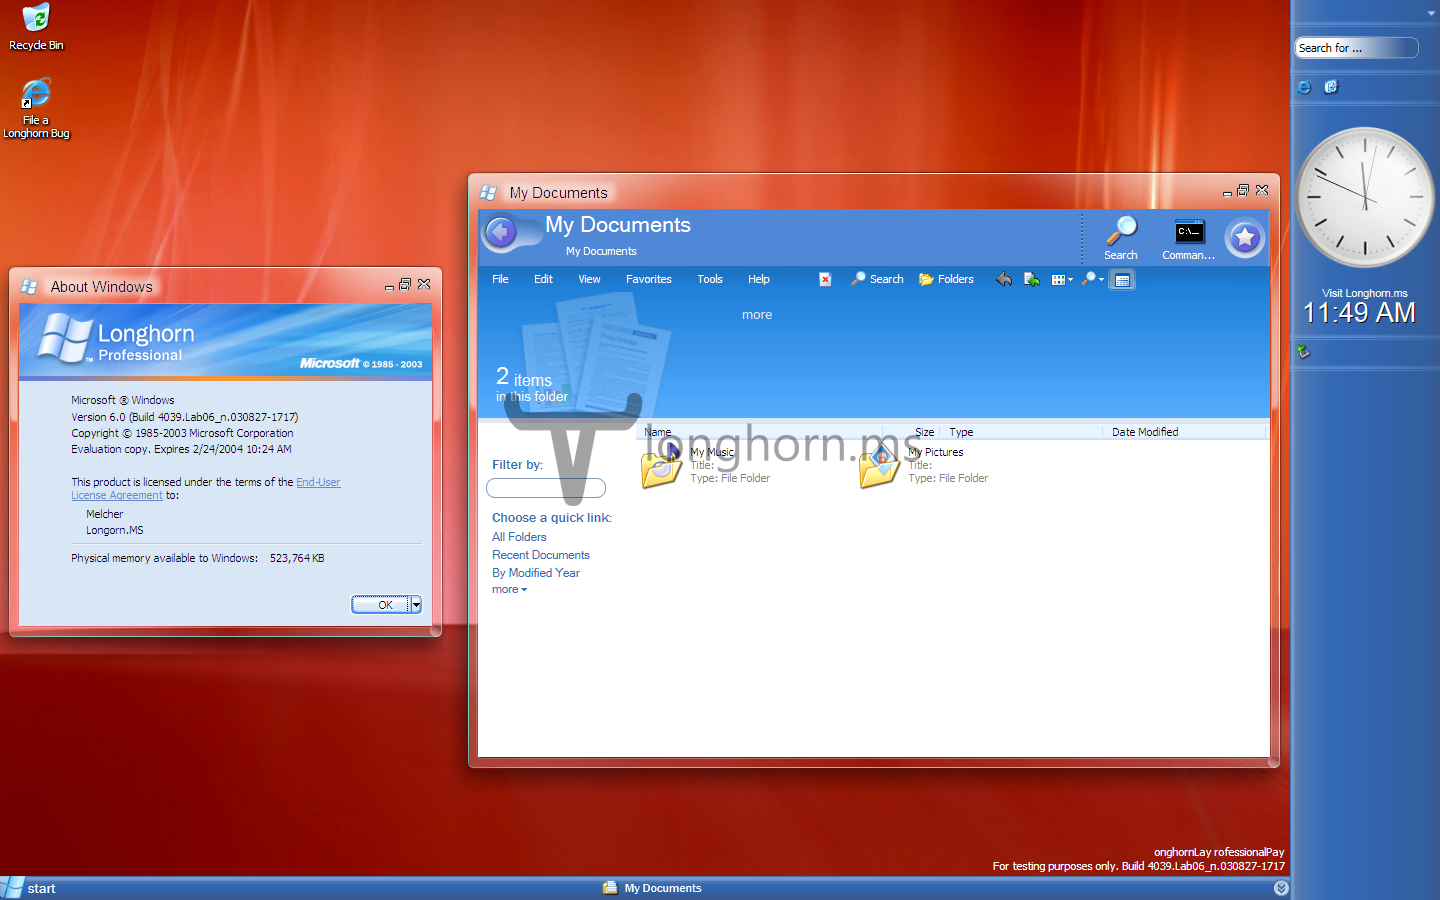The height and width of the screenshot is (900, 1440).
Task: Open the Recycle Bin desktop icon
Action: [x=36, y=27]
